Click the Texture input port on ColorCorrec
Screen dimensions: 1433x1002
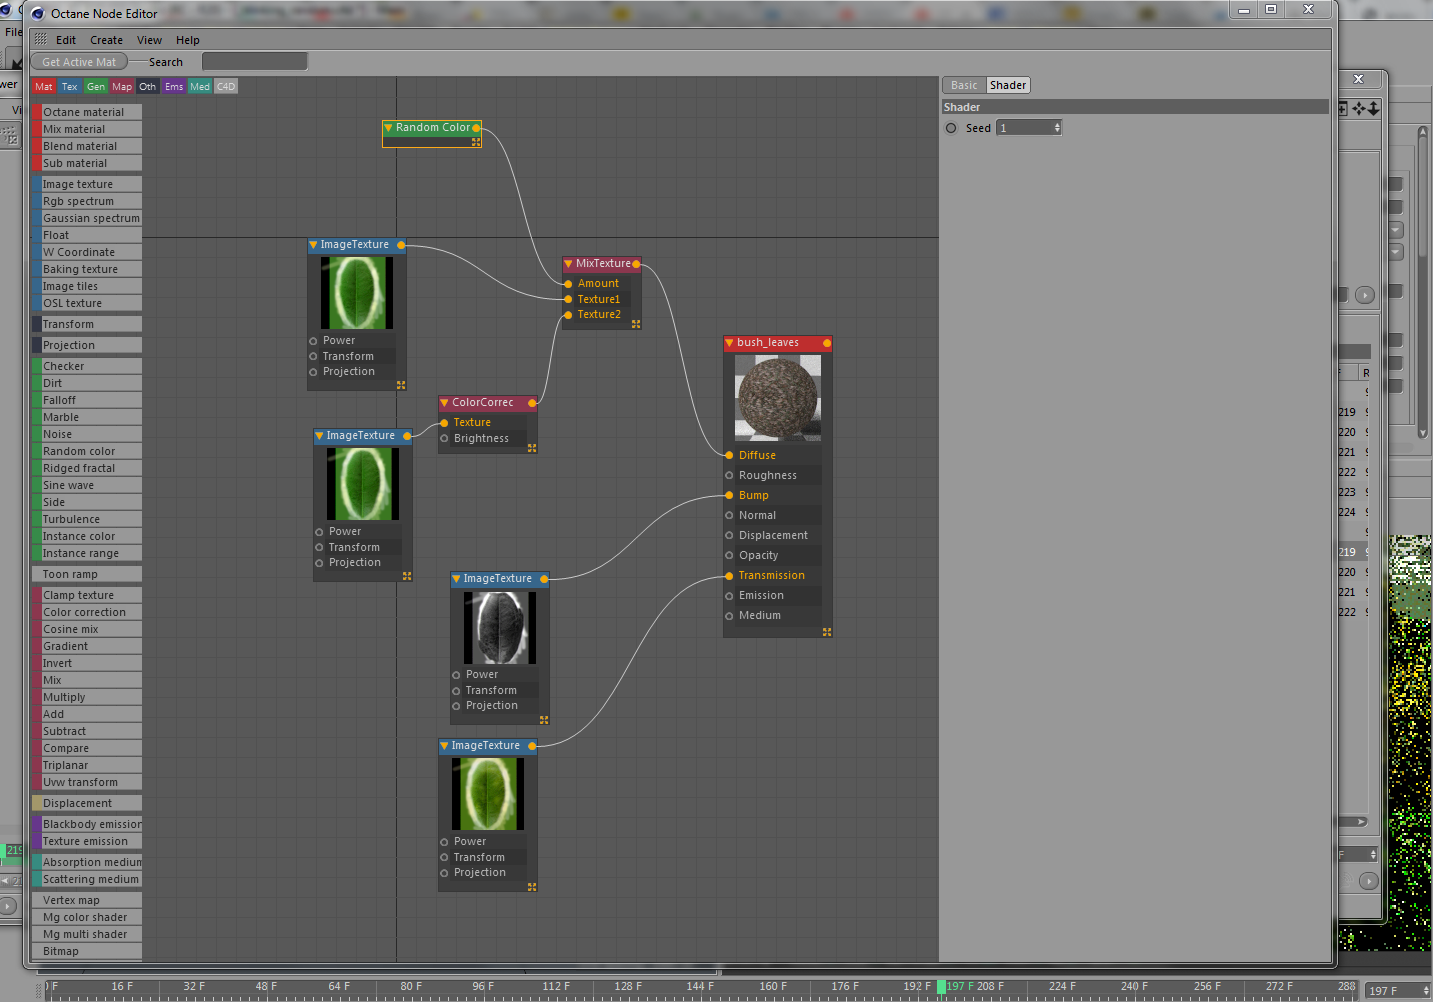[x=444, y=423]
